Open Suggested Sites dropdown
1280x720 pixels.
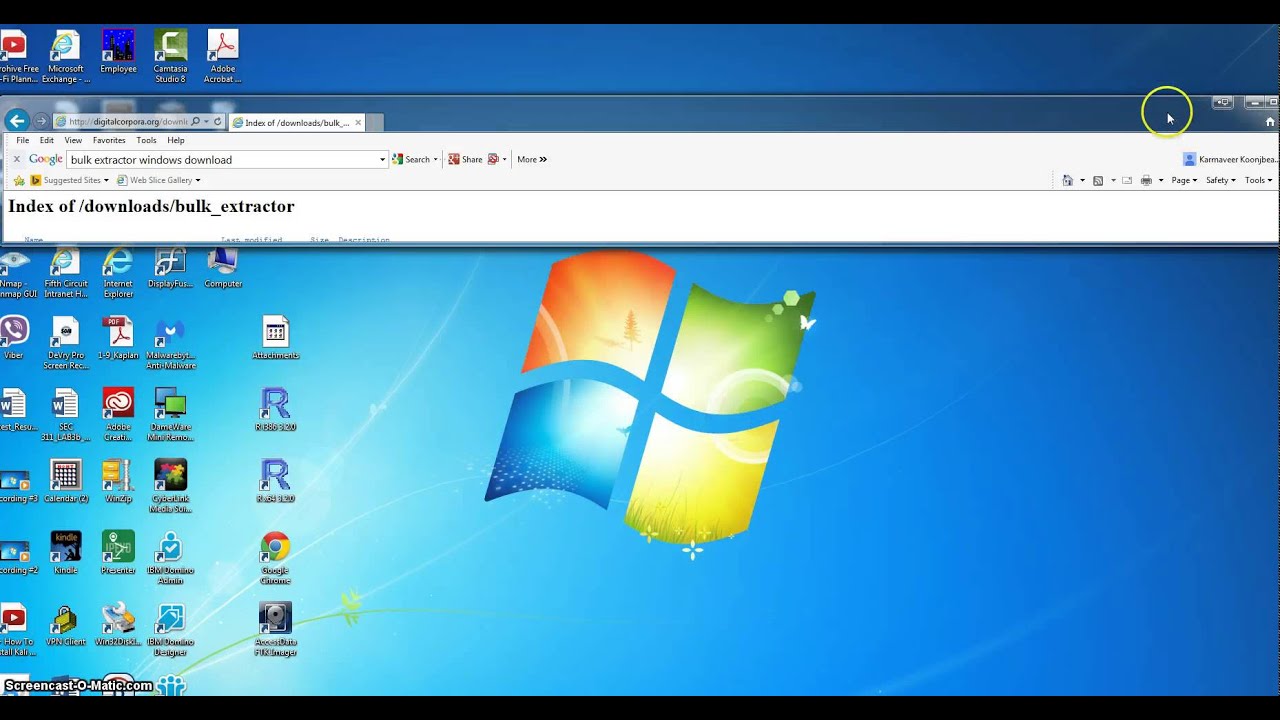[70, 180]
